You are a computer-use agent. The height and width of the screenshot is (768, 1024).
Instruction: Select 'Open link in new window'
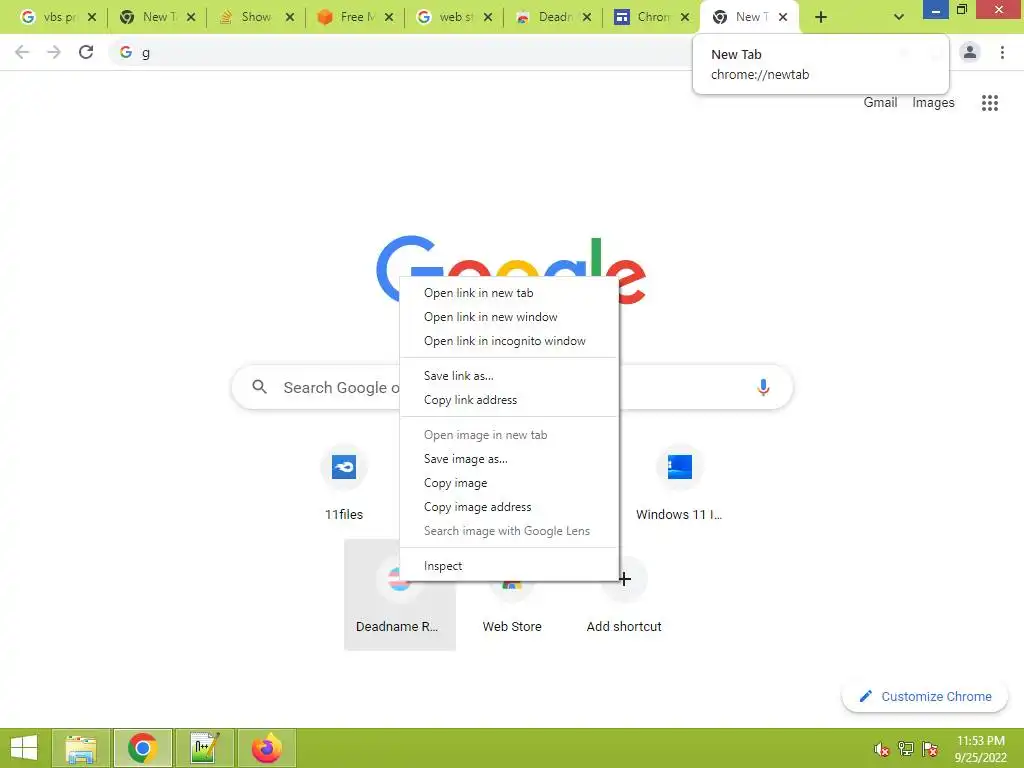[509, 317]
